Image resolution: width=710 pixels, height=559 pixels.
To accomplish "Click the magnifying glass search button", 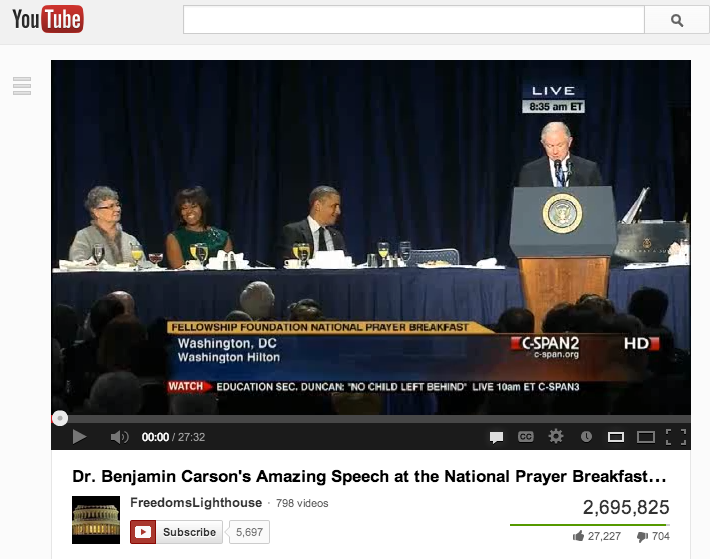I will point(676,20).
